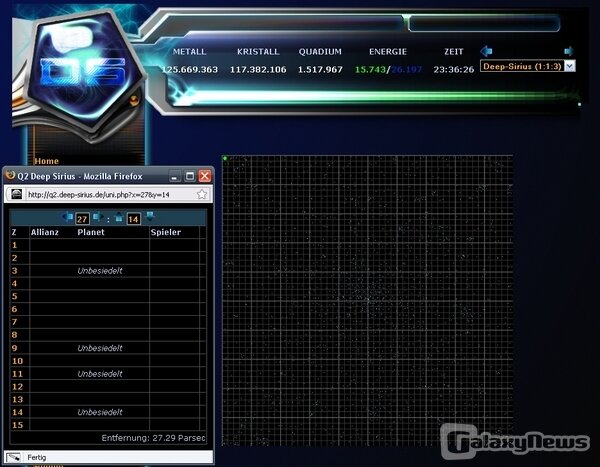The image size is (600, 467).
Task: Click the Fertig status bar text
Action: [x=37, y=457]
